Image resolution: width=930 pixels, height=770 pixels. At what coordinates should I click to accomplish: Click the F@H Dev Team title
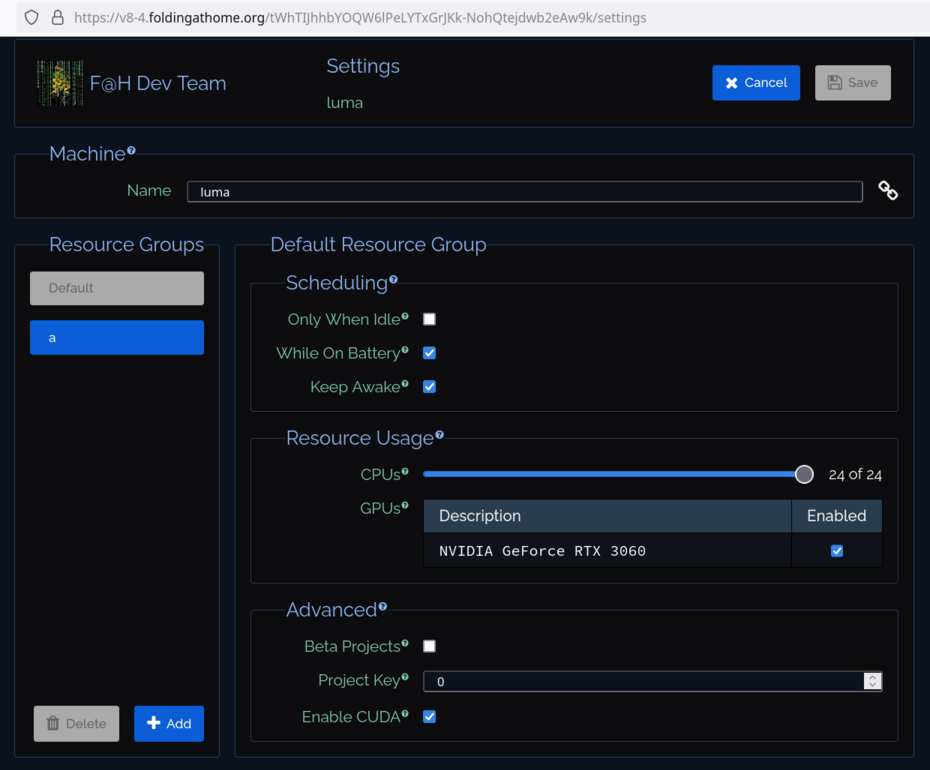(158, 83)
